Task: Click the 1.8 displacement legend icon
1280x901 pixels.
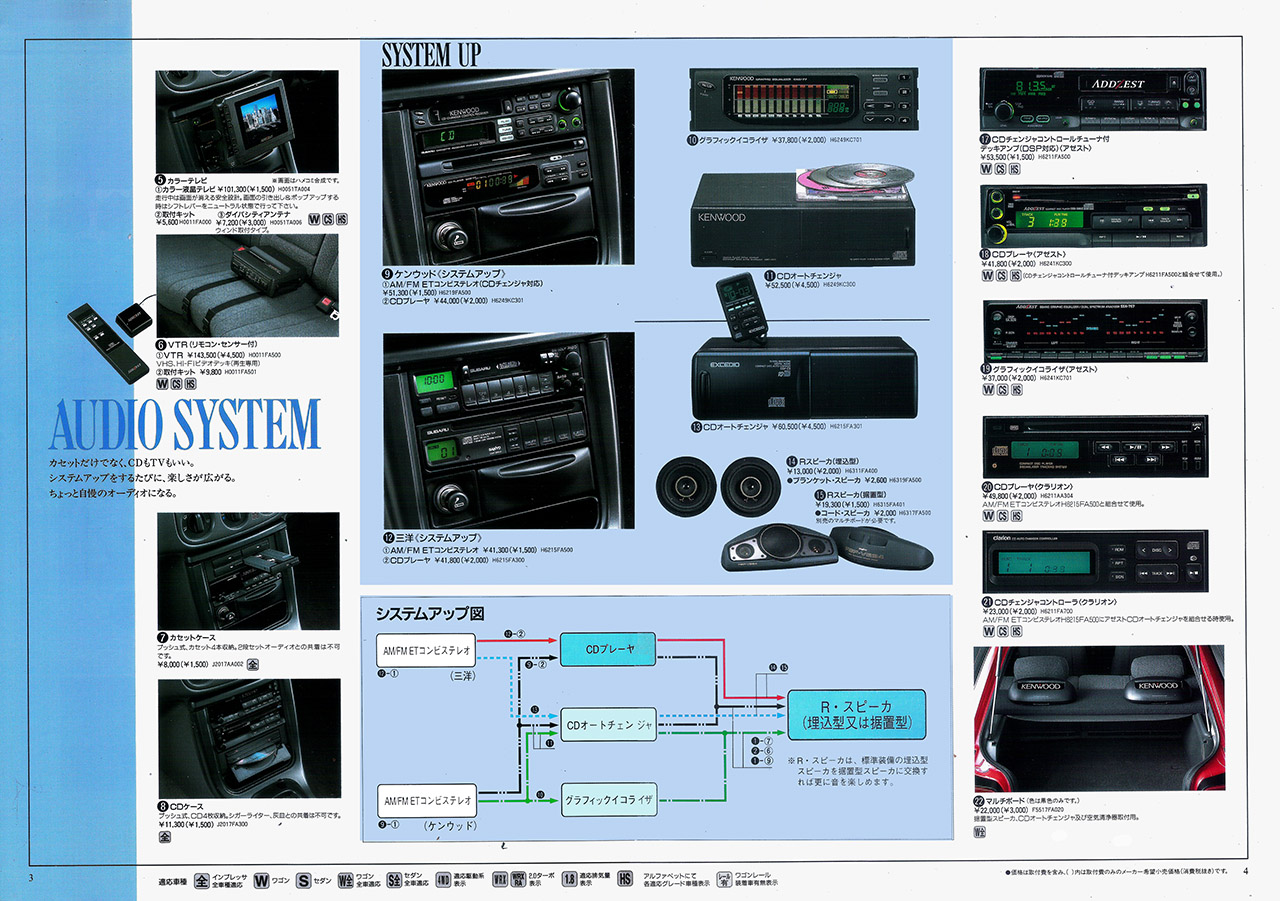Action: (569, 881)
